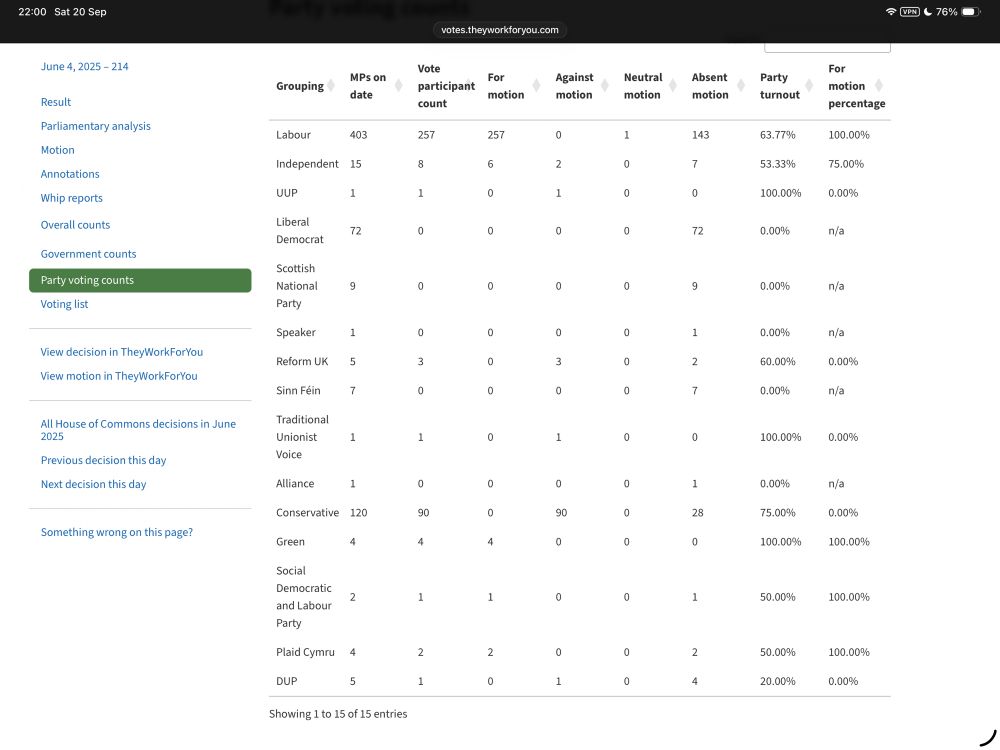Open June 4, 2025 – 214 link
Image resolution: width=1000 pixels, height=750 pixels.
coord(85,66)
